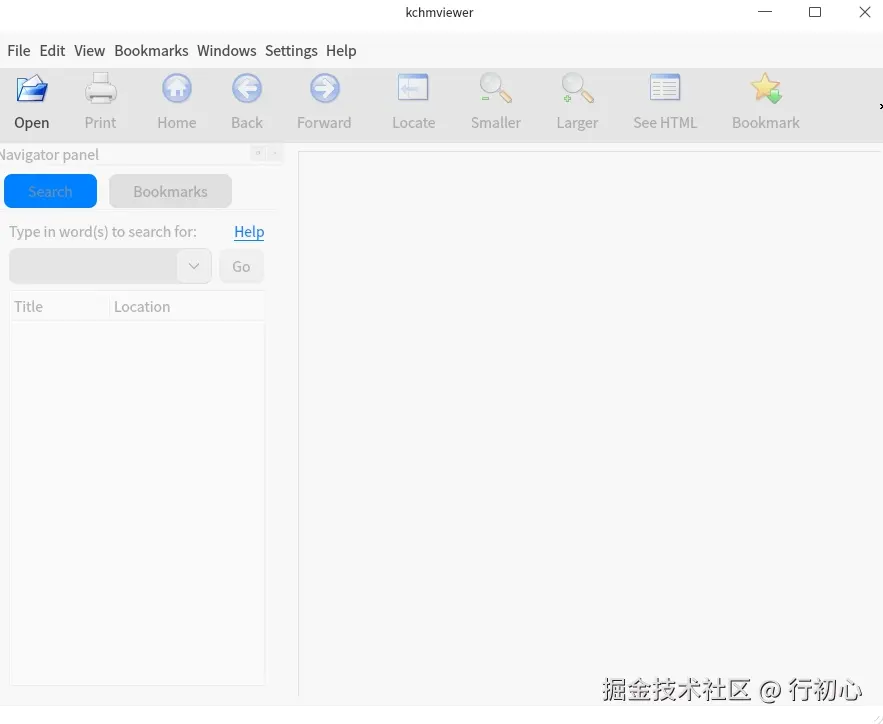Click the Go search button
Image resolution: width=883 pixels, height=724 pixels.
pos(241,266)
